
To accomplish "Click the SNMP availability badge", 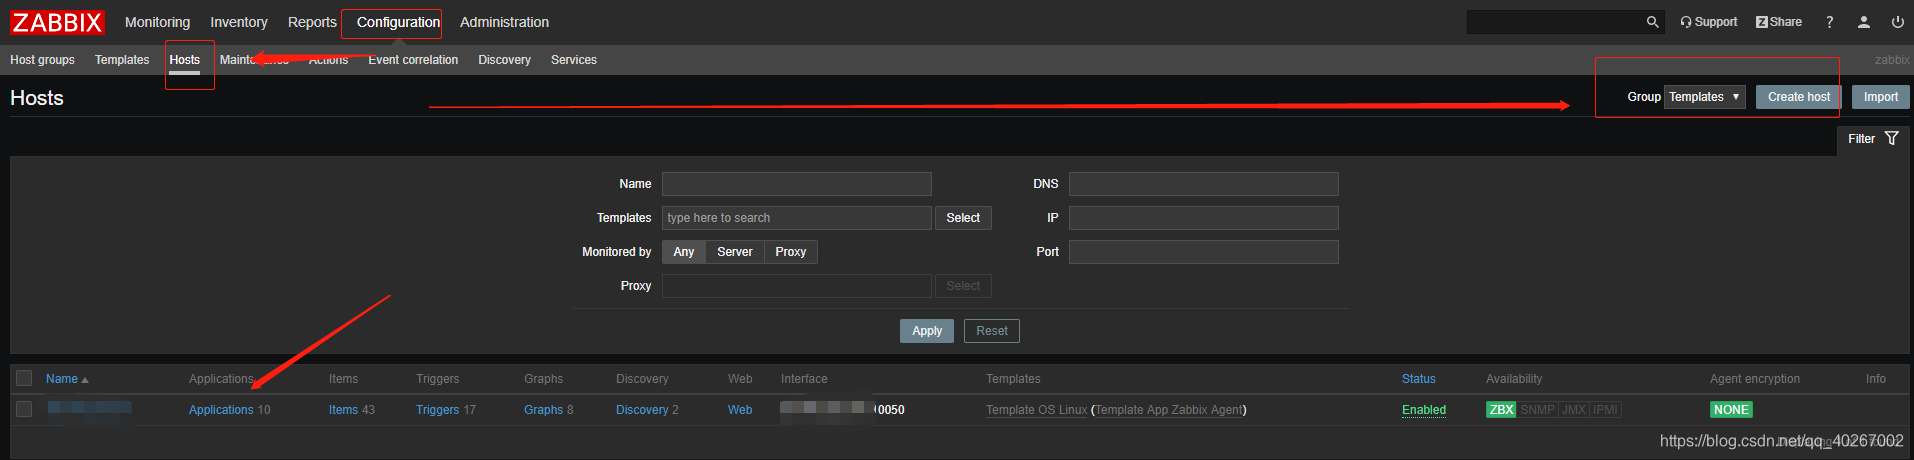I will click(1538, 410).
